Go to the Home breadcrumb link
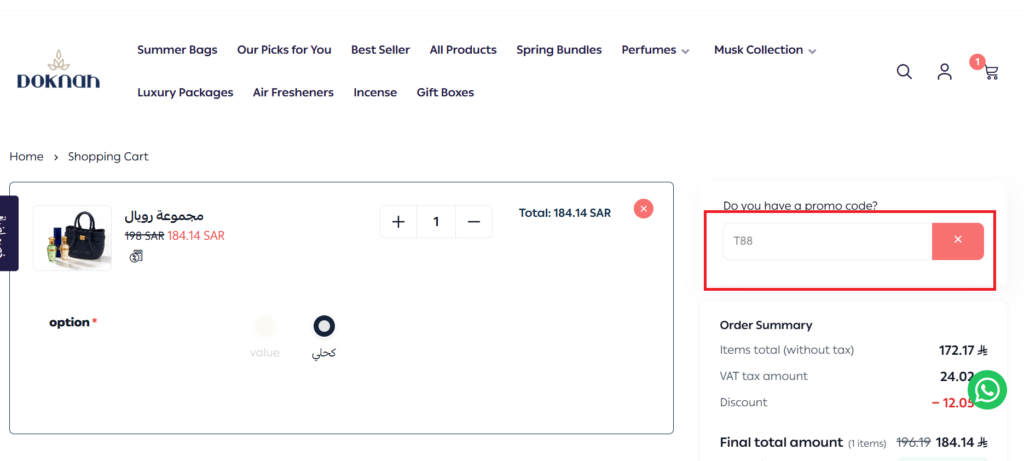The width and height of the screenshot is (1024, 461). coord(26,157)
